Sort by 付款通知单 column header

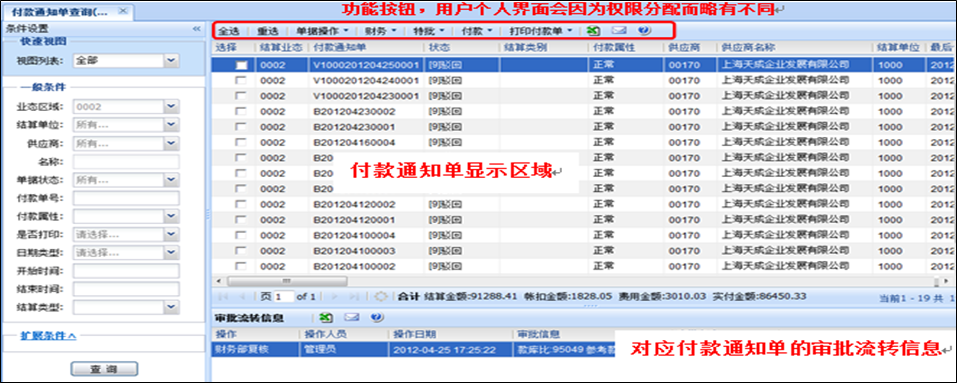tap(366, 47)
